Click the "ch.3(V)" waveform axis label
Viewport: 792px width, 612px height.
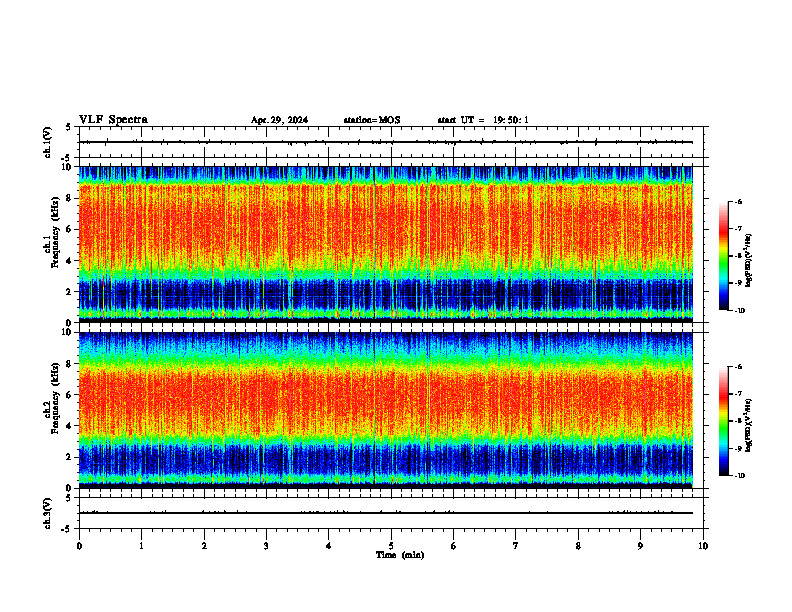coord(48,513)
